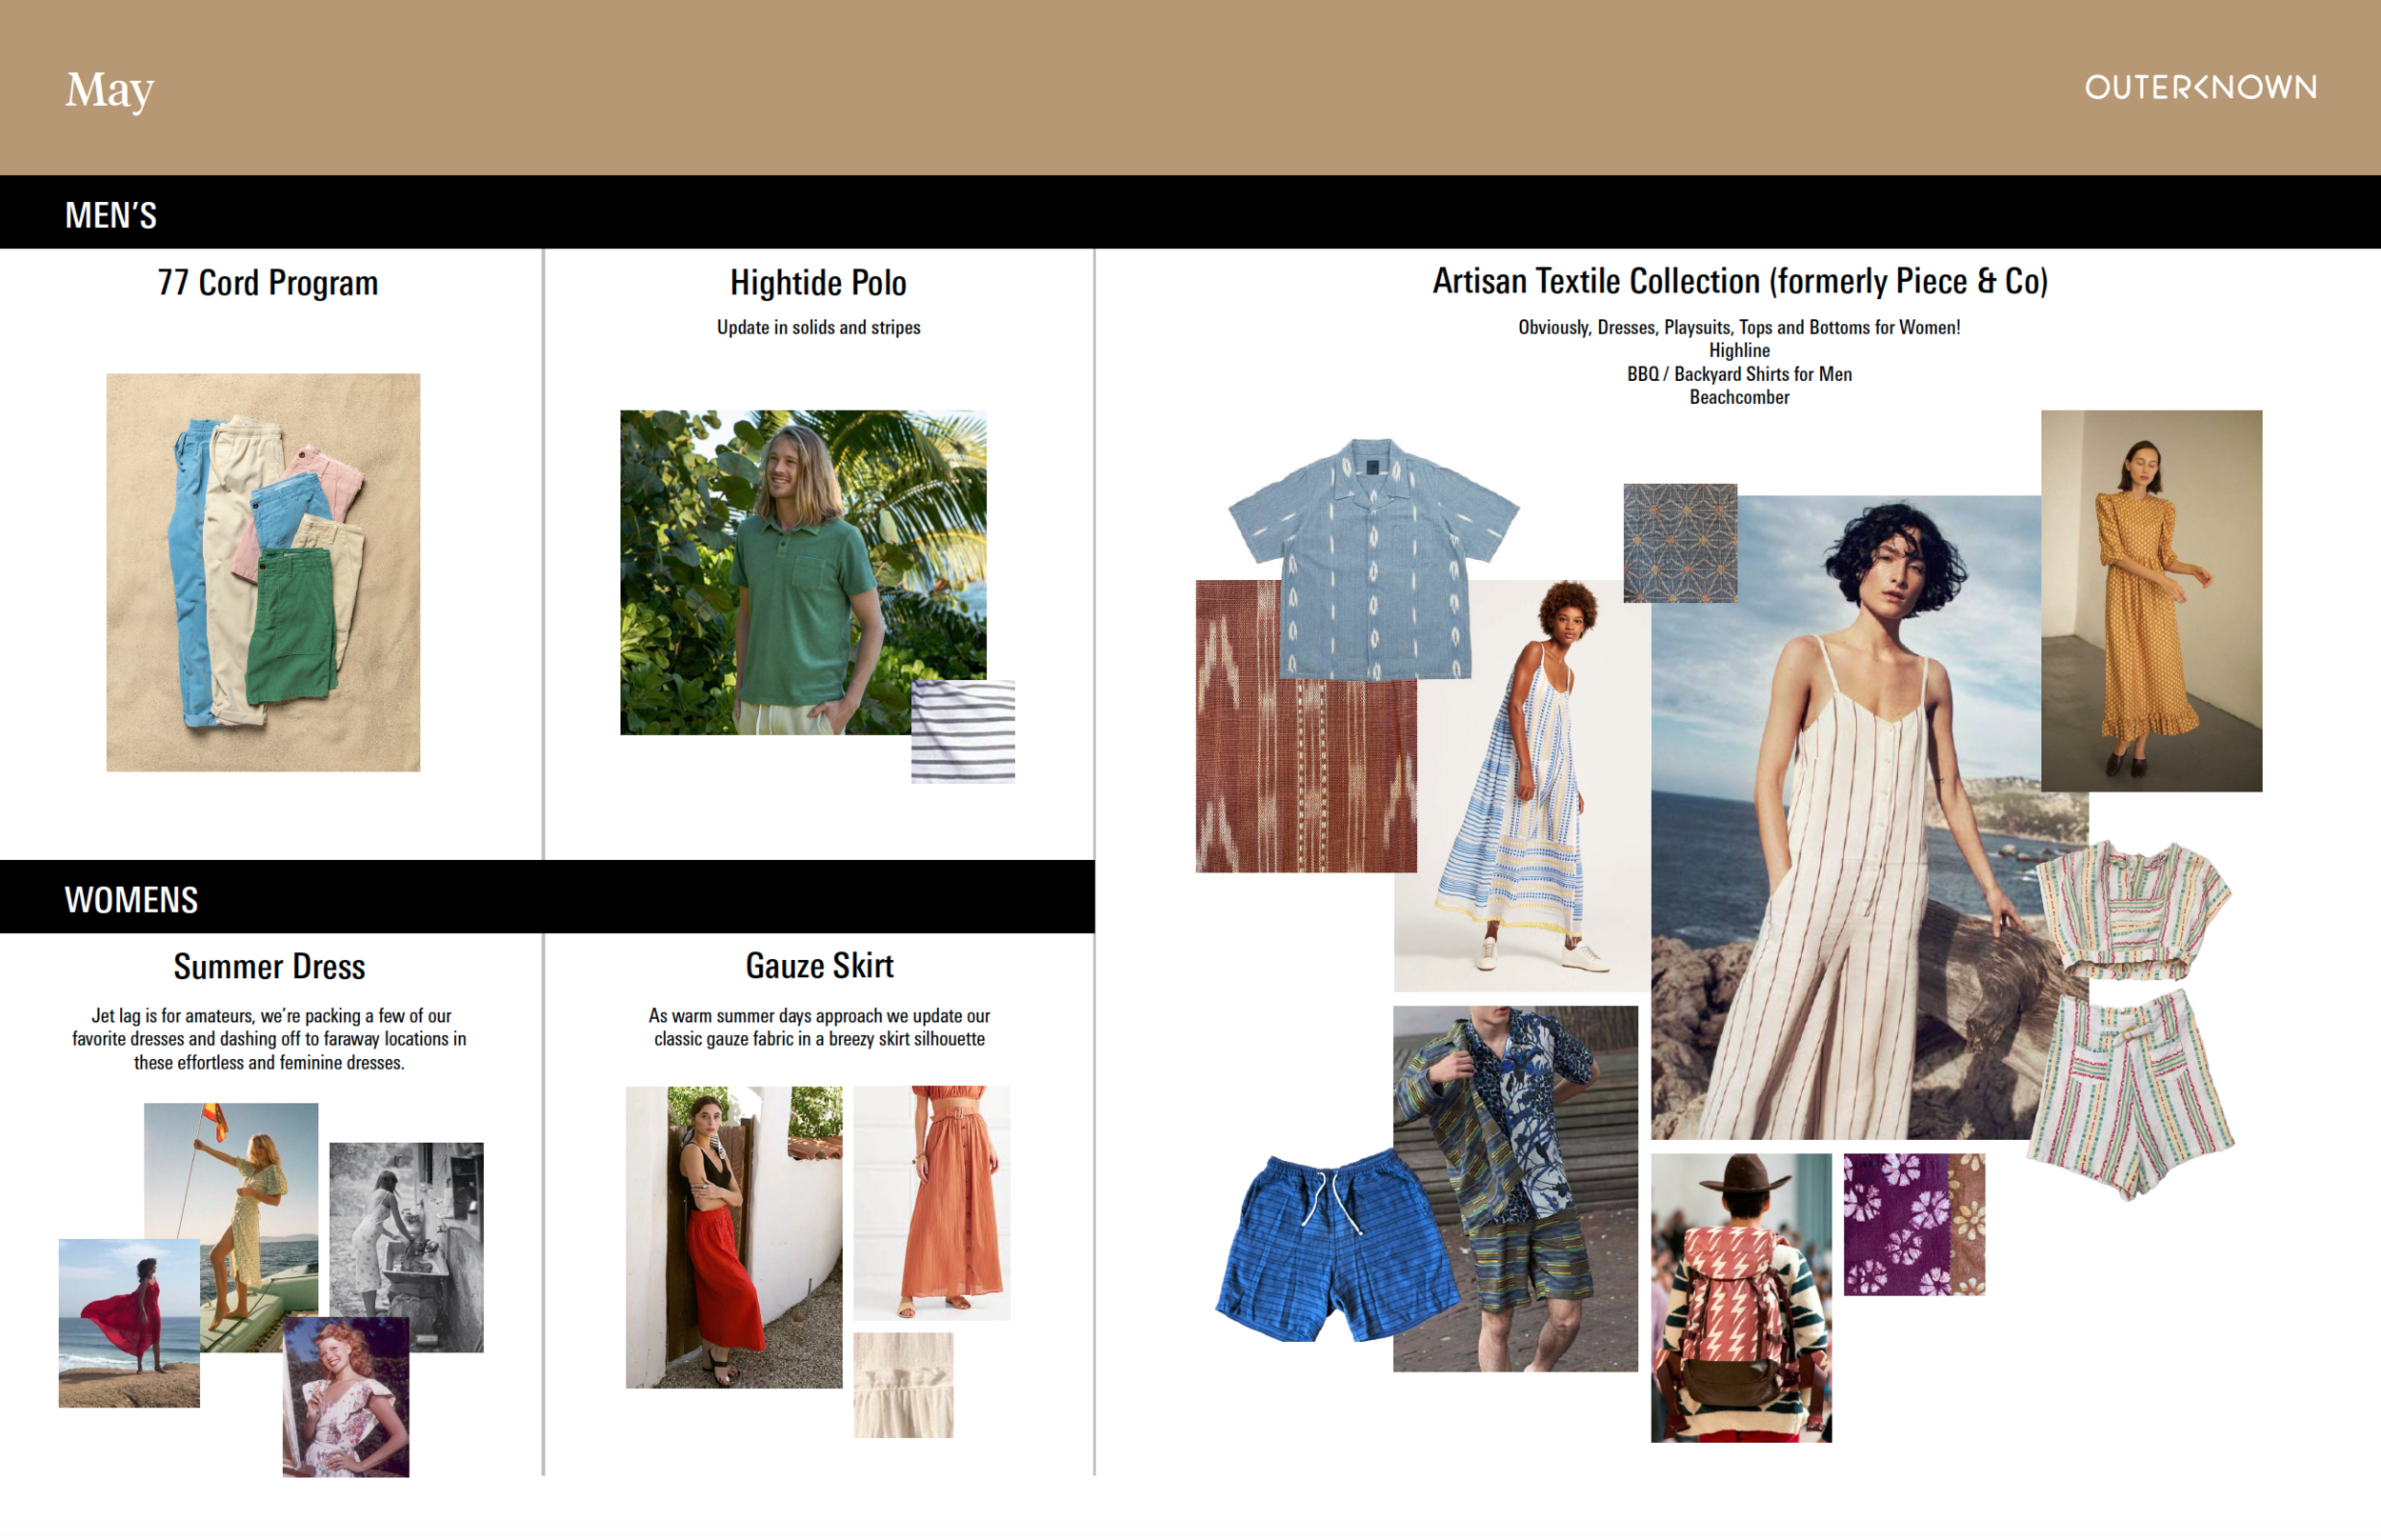Click the "77 Cord Program" heading
This screenshot has height=1540, width=2381.
pos(268,283)
